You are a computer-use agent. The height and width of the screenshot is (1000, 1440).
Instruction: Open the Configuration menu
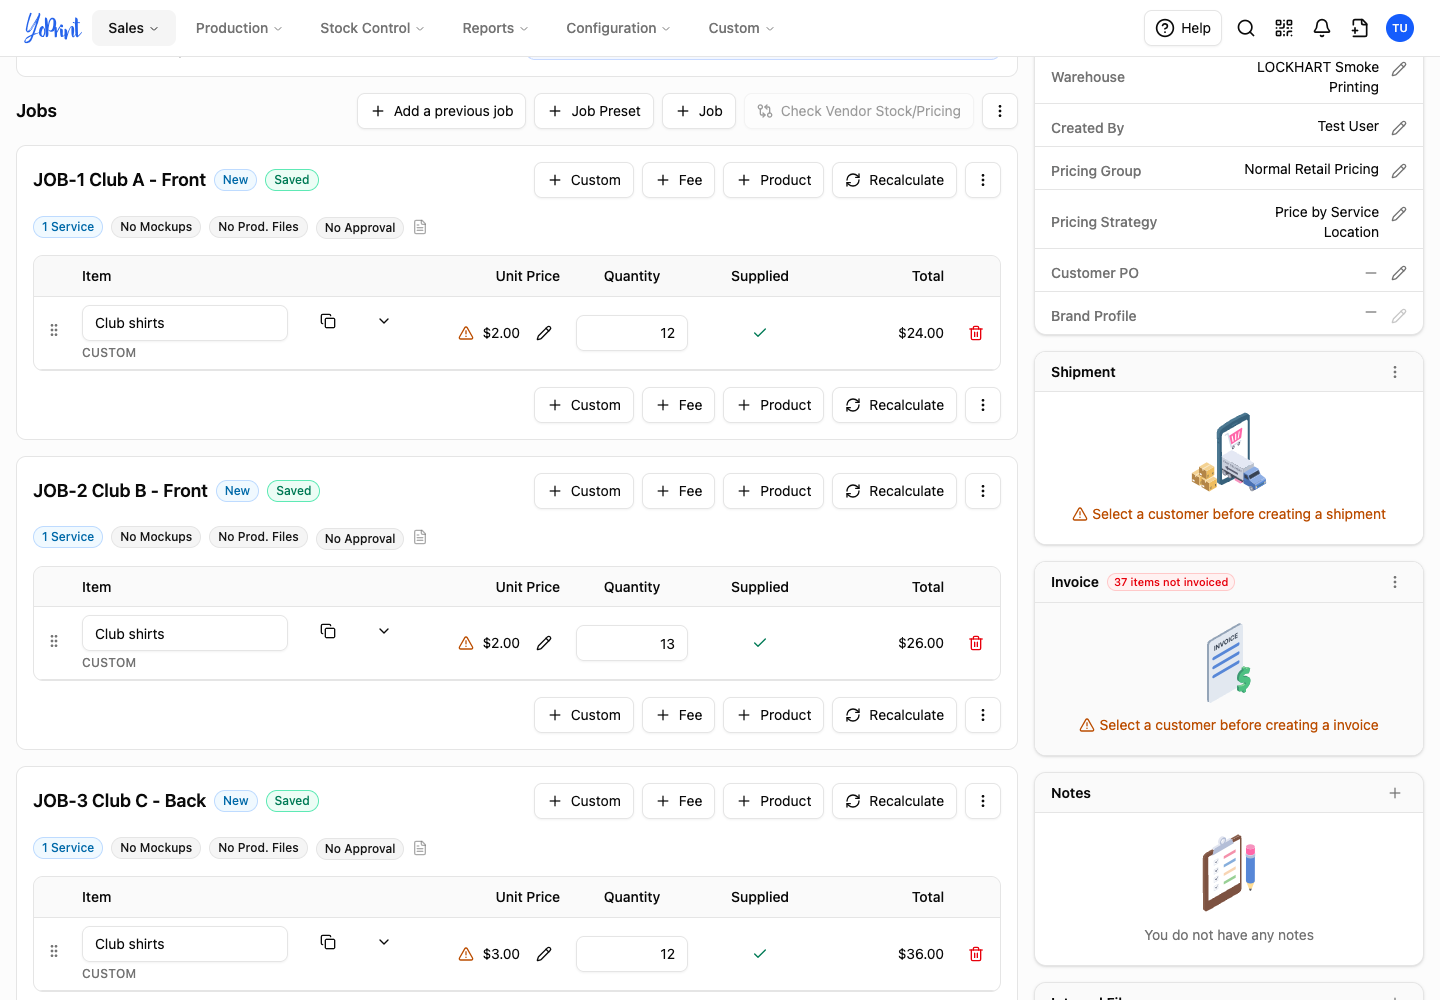coord(618,28)
